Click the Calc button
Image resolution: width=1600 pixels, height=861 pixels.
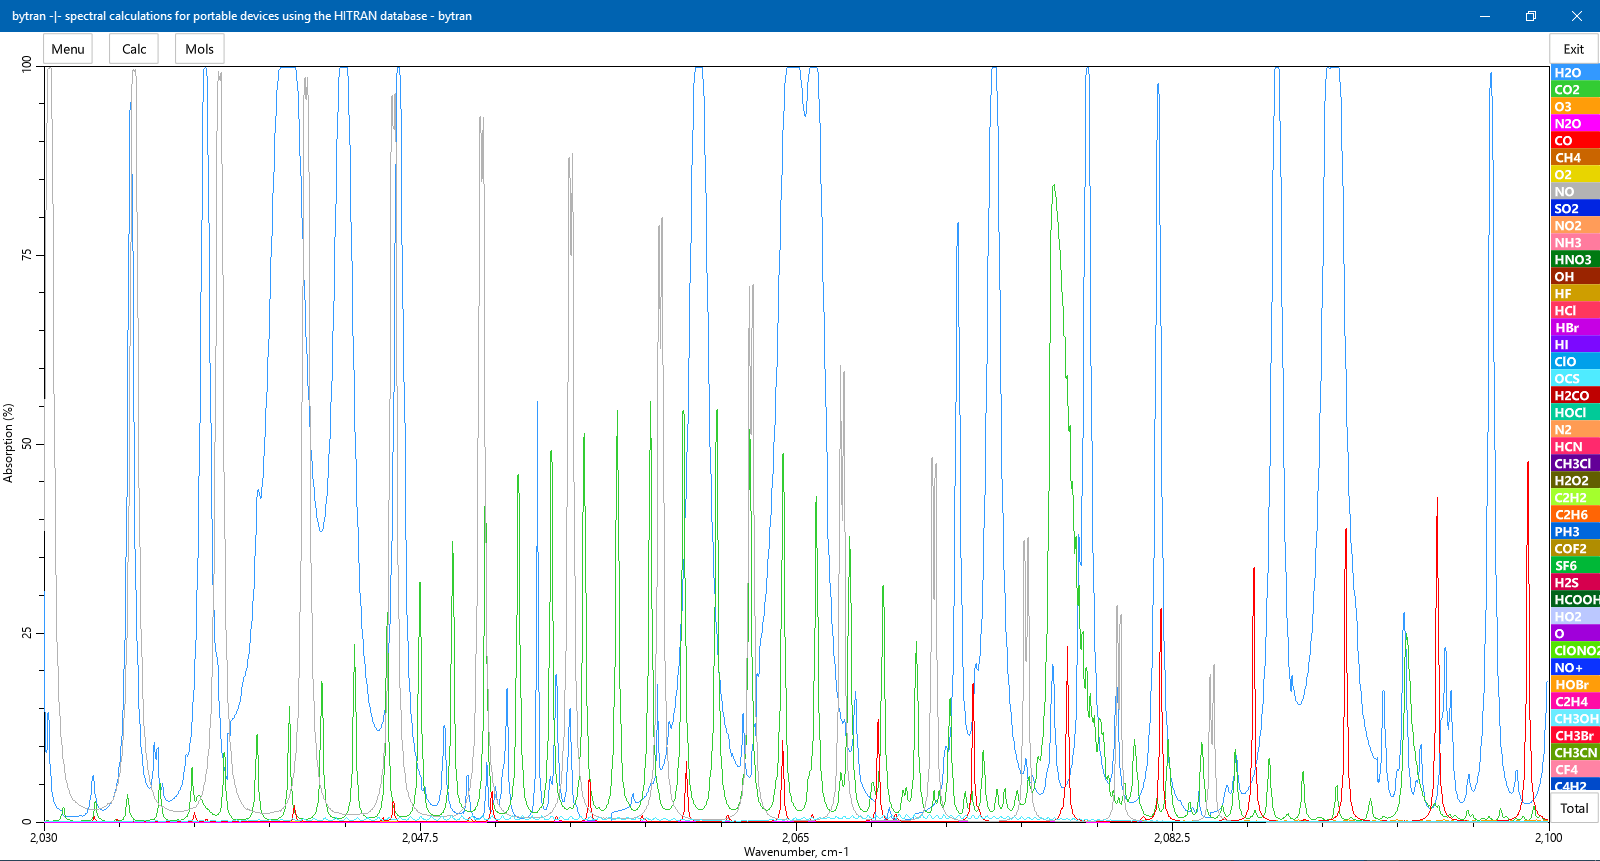[x=134, y=49]
